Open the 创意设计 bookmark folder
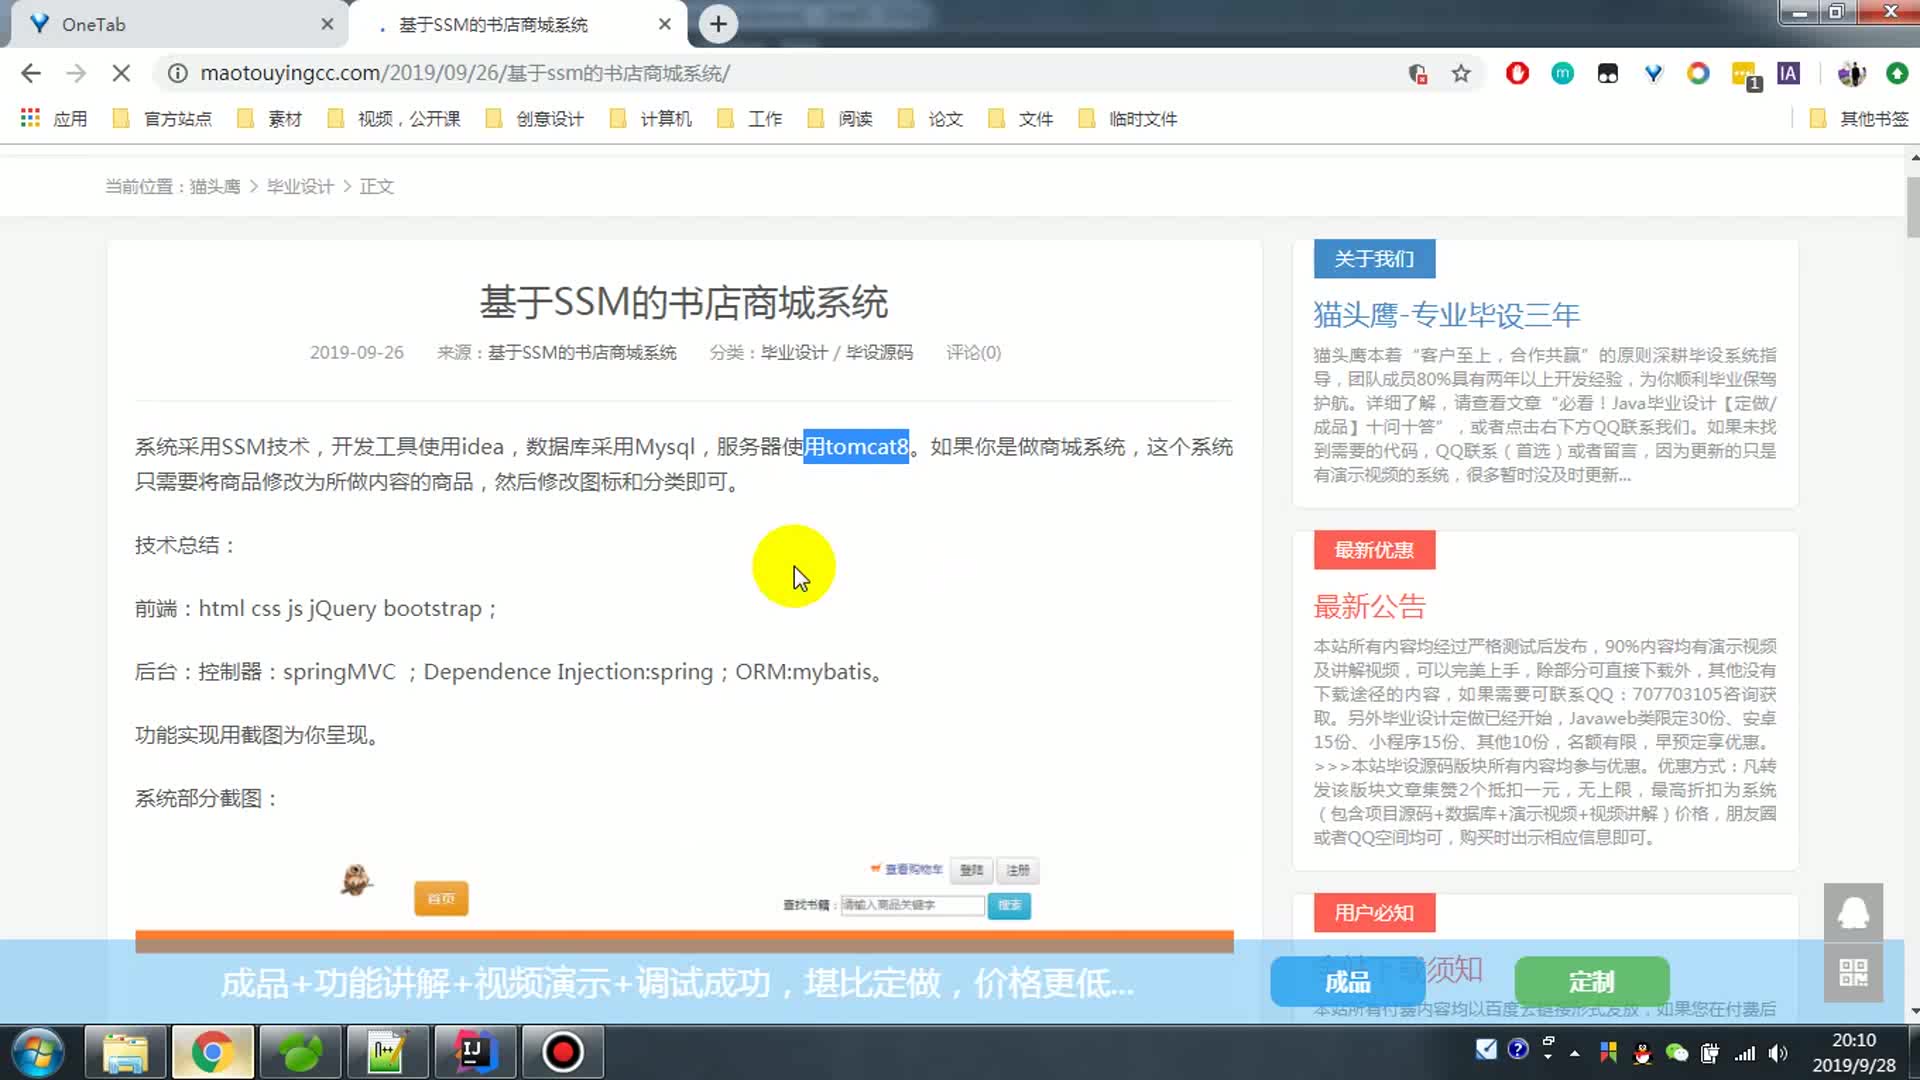This screenshot has height=1080, width=1920. 535,119
